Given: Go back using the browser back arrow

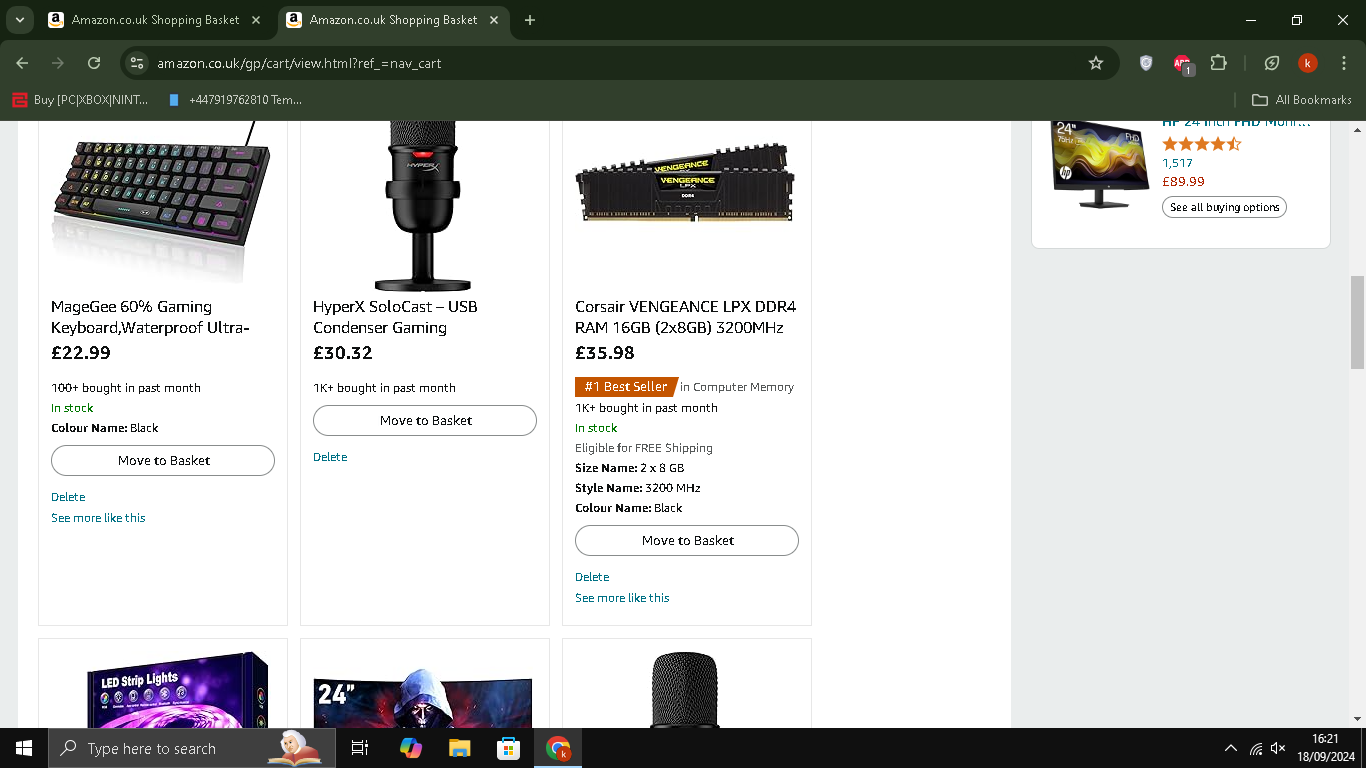Looking at the screenshot, I should (x=22, y=63).
